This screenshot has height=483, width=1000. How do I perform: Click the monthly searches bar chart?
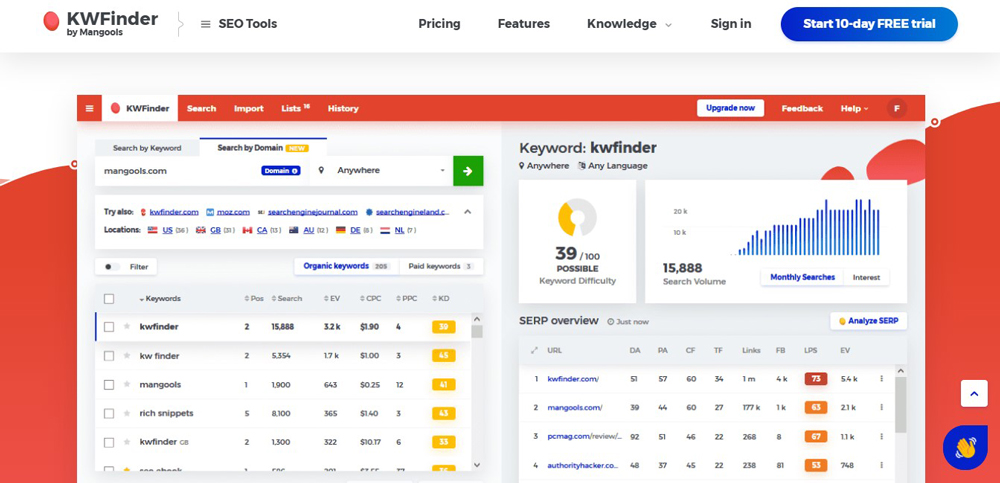[805, 227]
